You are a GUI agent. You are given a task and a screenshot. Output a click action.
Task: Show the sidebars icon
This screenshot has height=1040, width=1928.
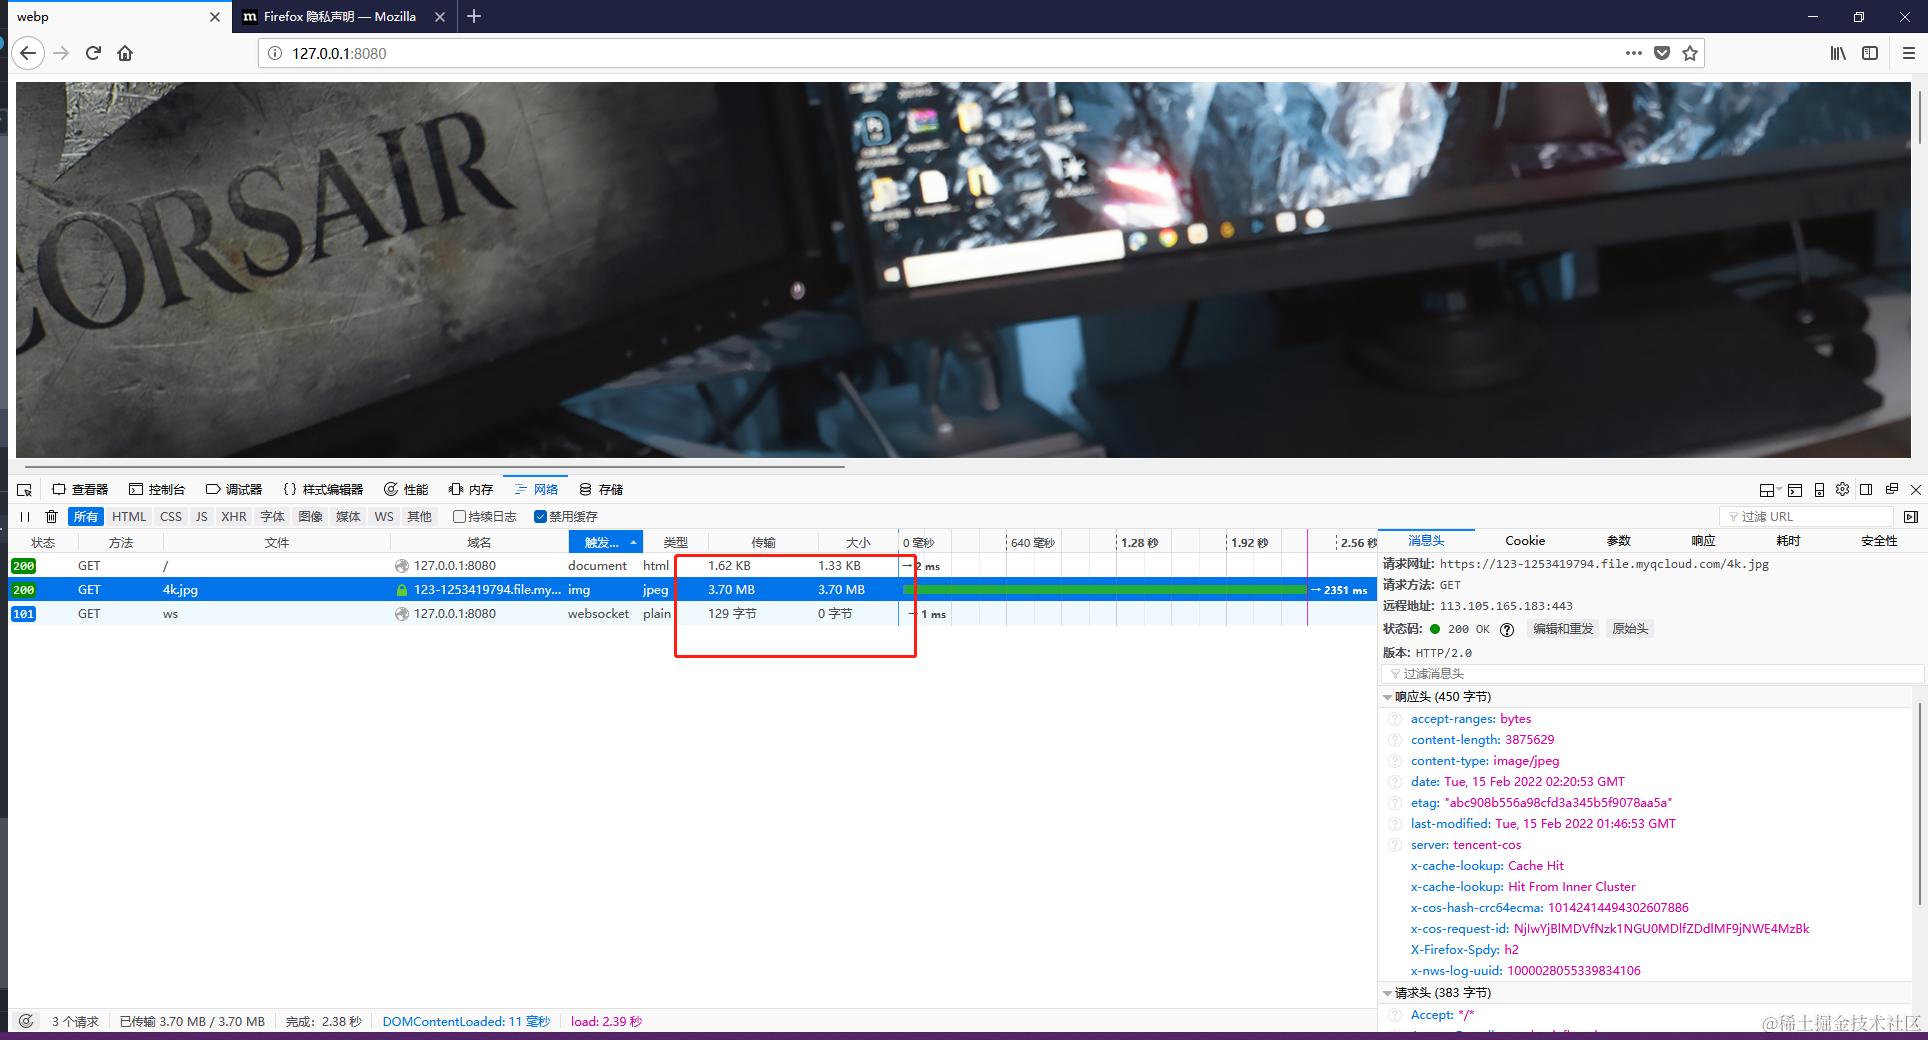tap(1870, 53)
